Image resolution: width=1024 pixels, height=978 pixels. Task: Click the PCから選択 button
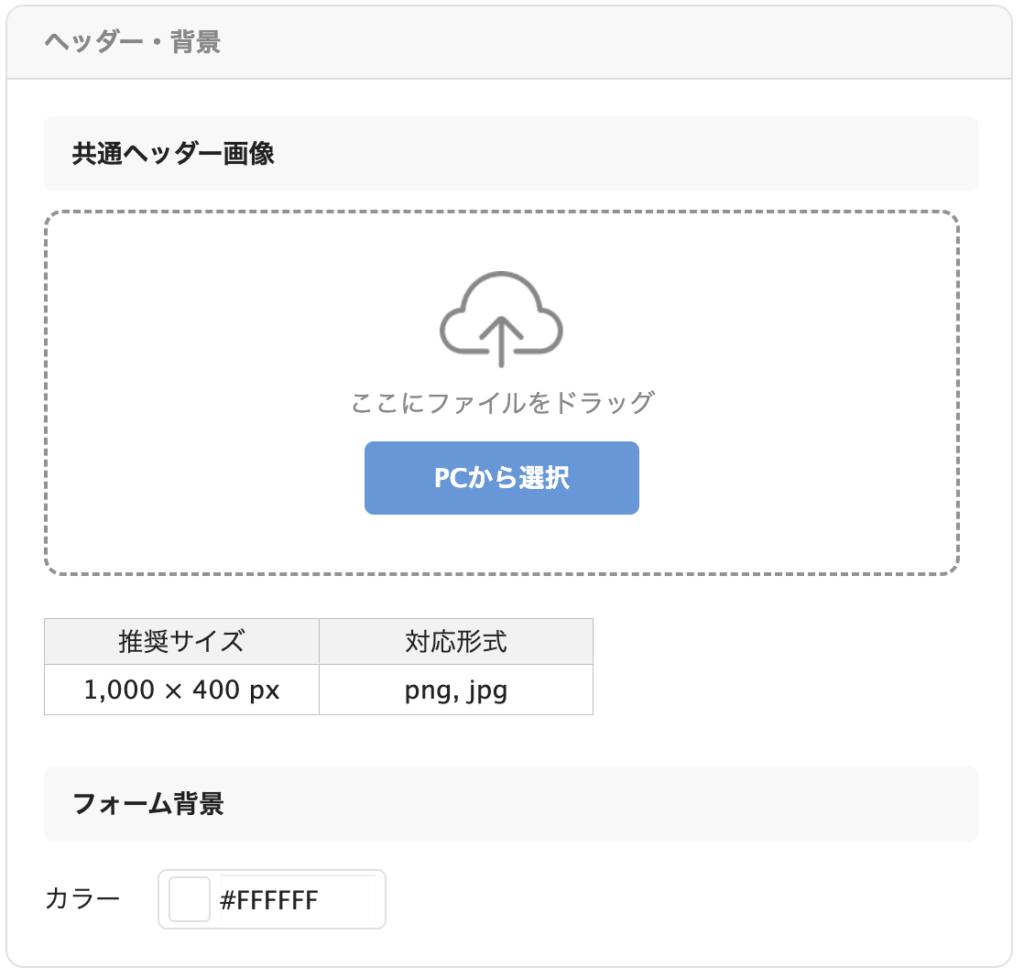[502, 478]
